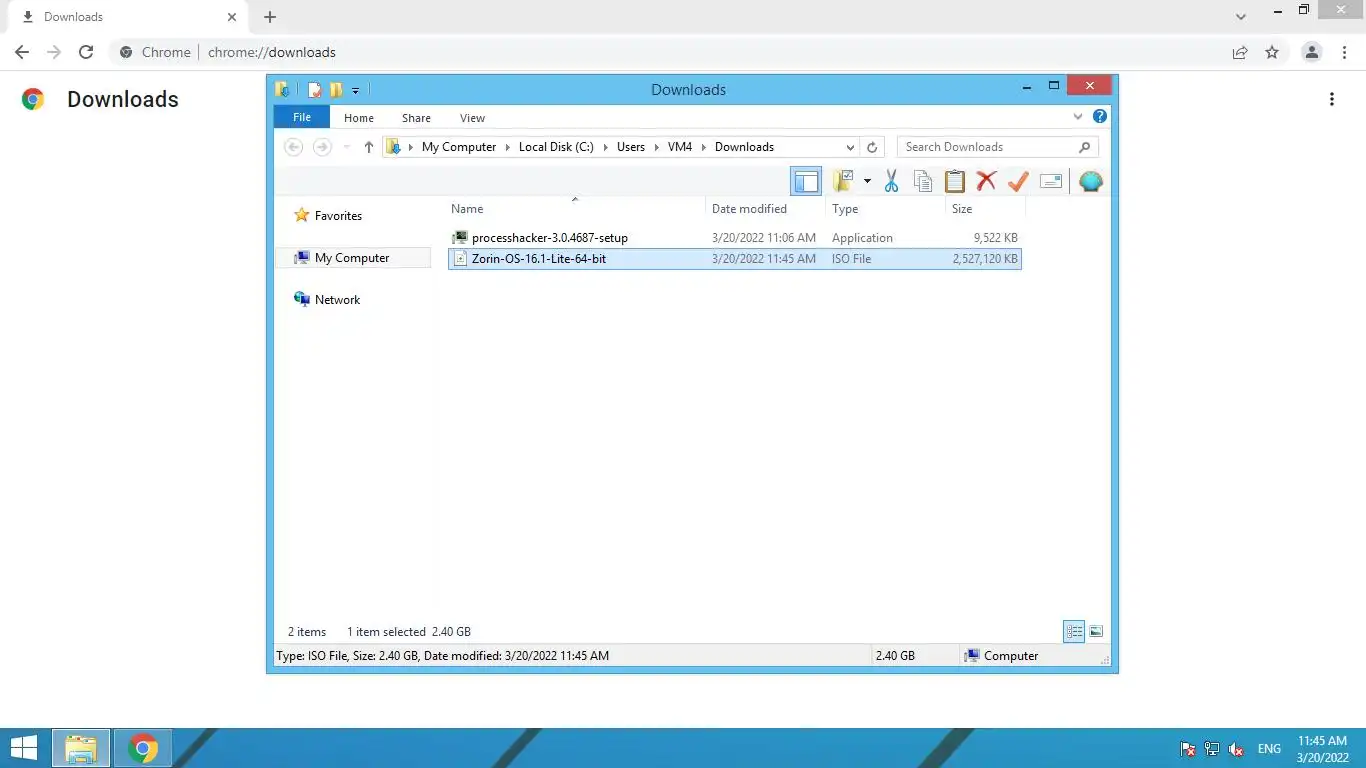This screenshot has width=1366, height=768.
Task: Select Network in the navigation pane
Action: tap(337, 300)
